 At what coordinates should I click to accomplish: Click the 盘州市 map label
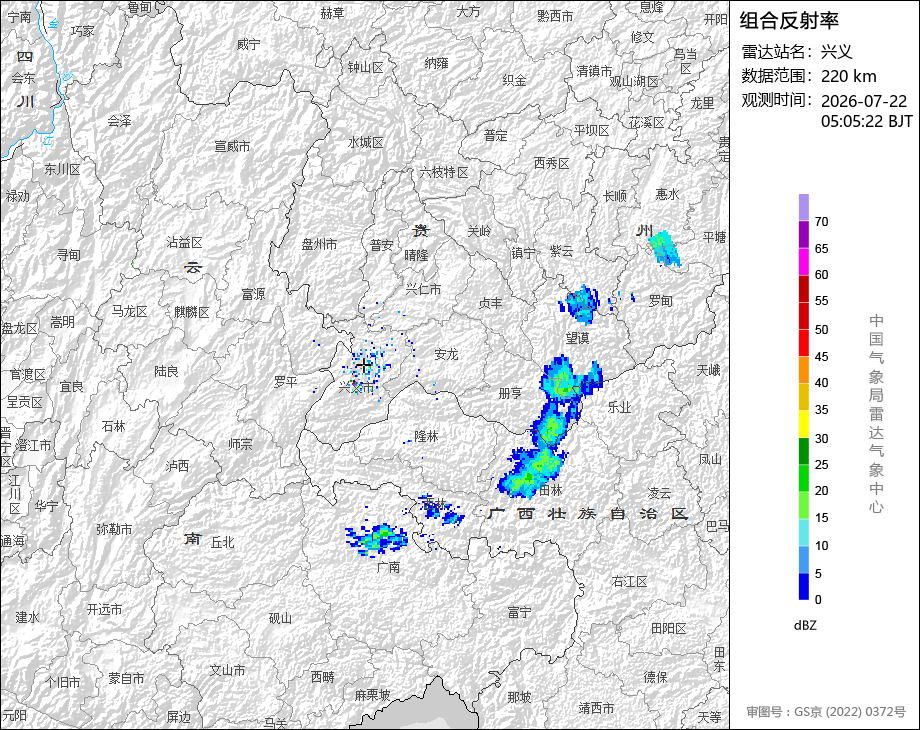point(319,244)
